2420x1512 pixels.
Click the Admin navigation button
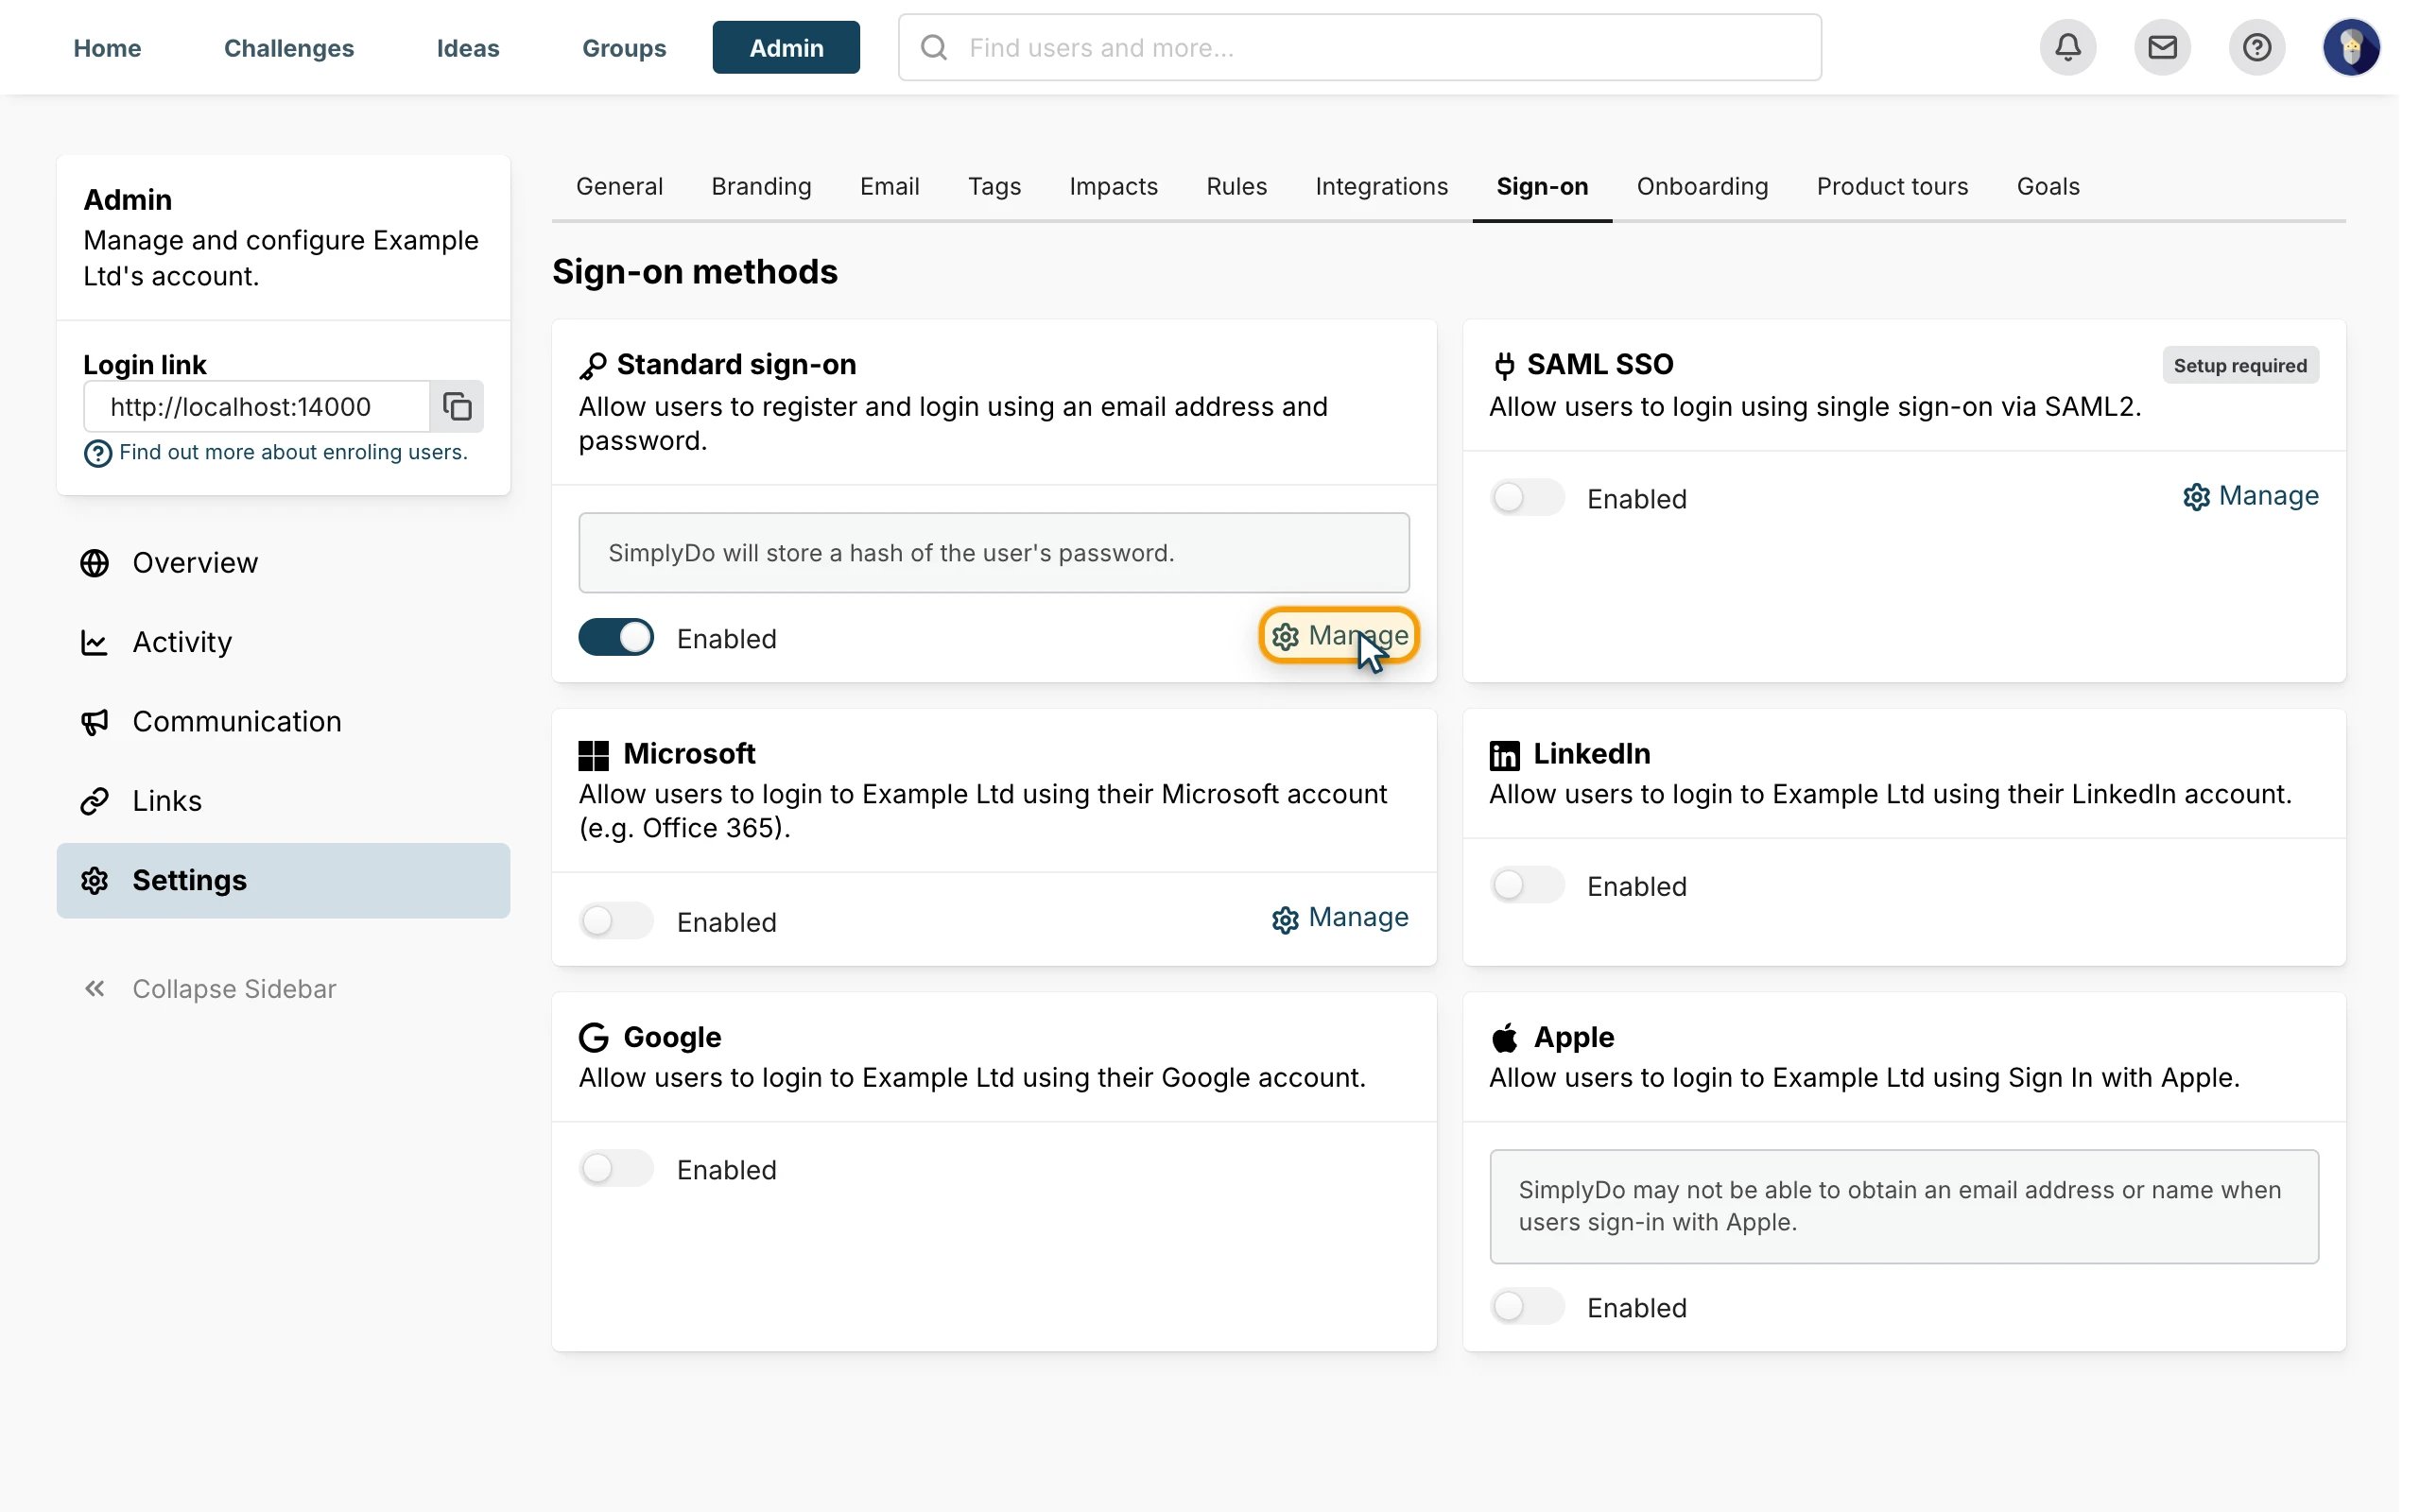tap(786, 47)
